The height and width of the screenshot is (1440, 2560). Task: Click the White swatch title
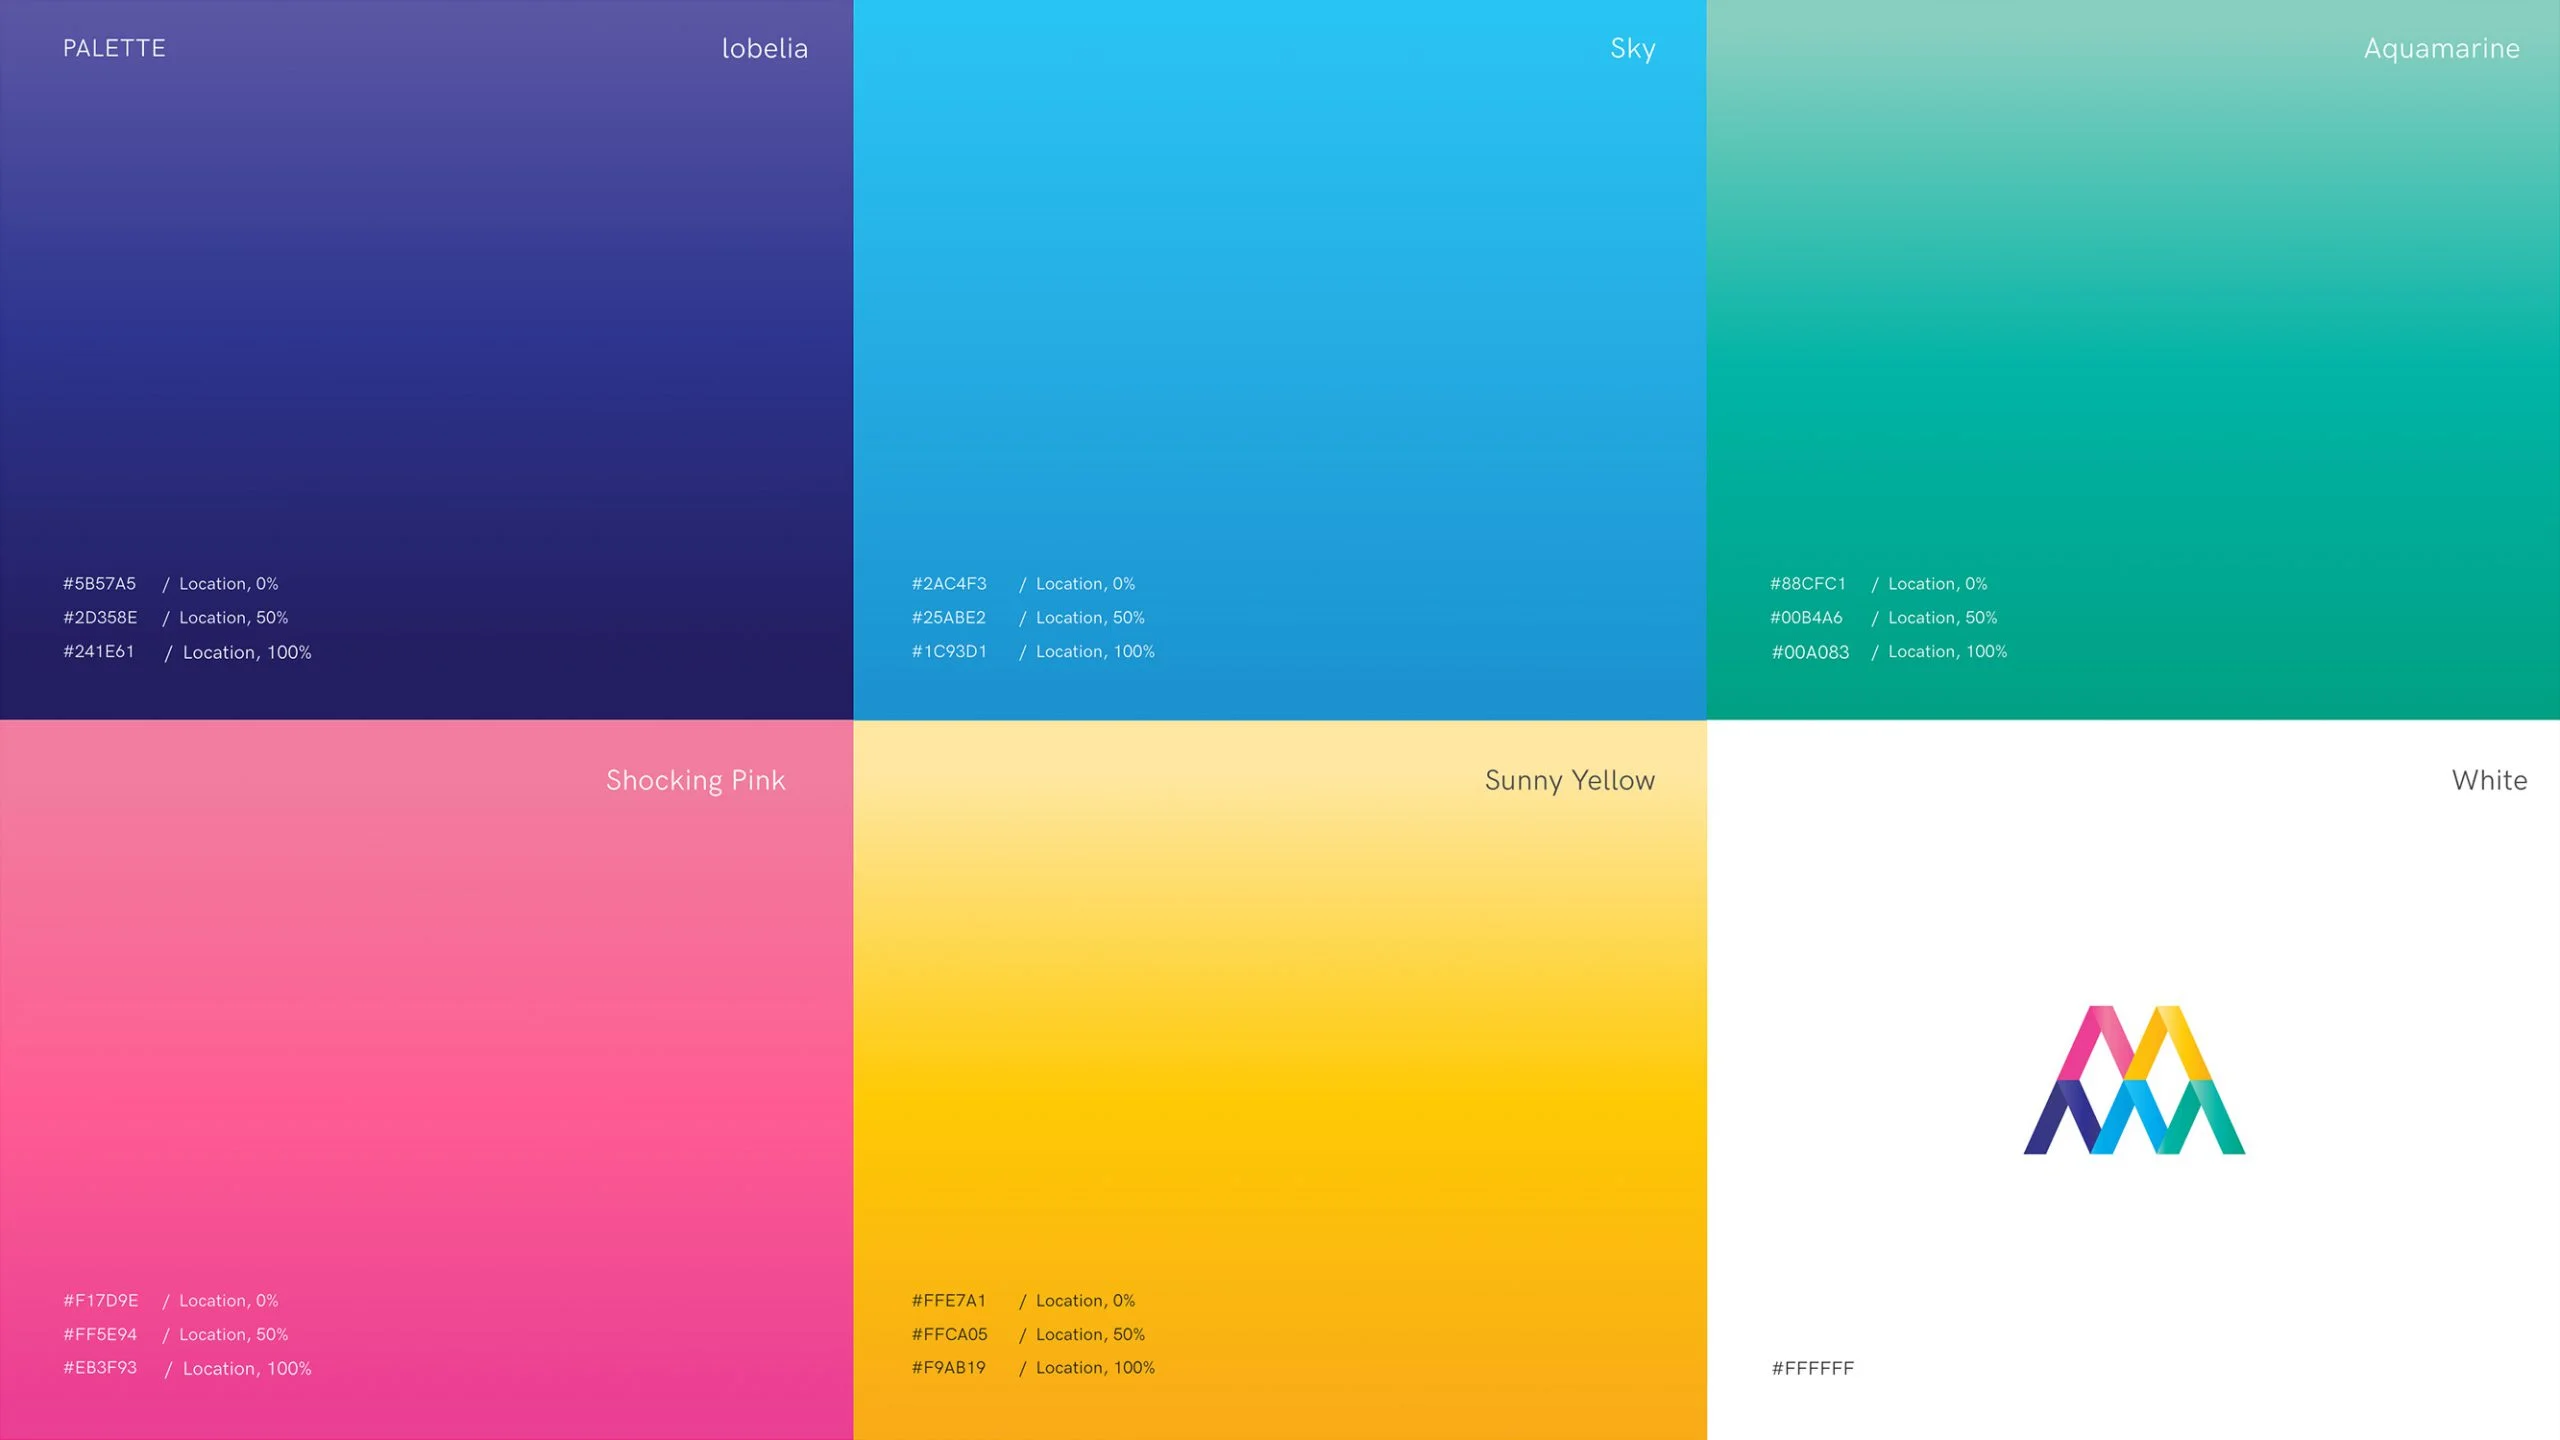point(2489,780)
